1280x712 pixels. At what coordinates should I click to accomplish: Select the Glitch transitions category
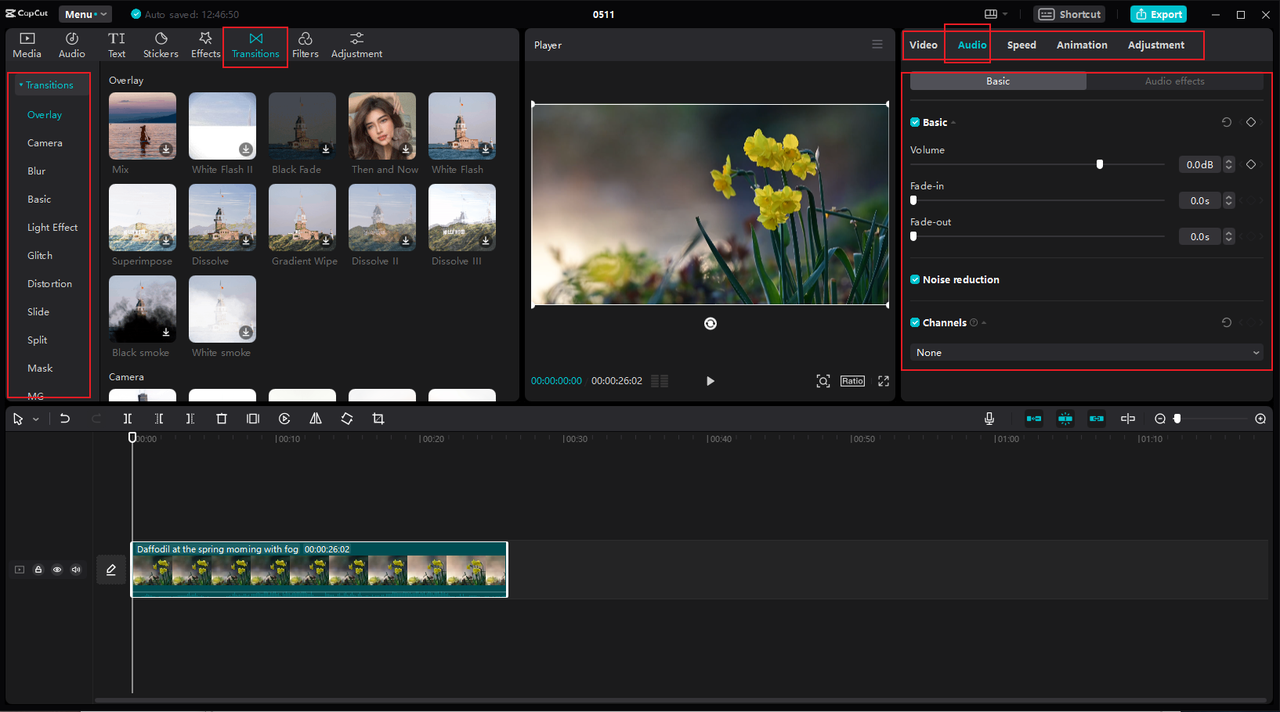pyautogui.click(x=40, y=256)
